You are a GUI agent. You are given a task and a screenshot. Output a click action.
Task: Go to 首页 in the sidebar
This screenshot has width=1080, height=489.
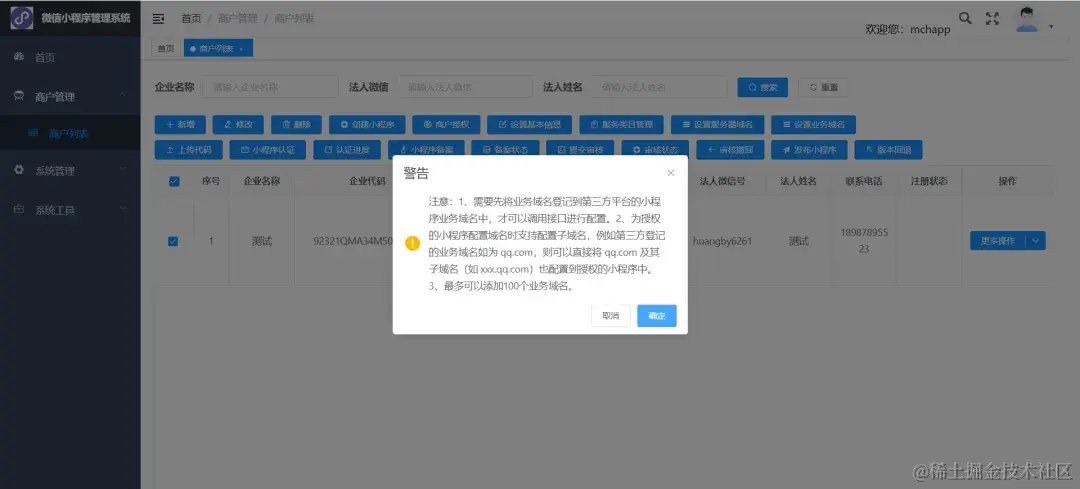[70, 58]
